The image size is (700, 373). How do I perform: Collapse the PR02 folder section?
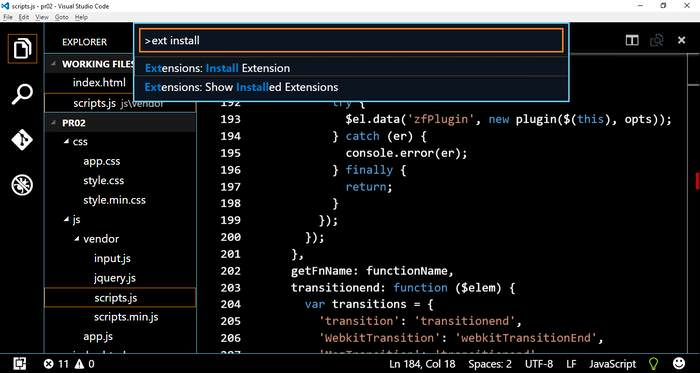click(54, 123)
